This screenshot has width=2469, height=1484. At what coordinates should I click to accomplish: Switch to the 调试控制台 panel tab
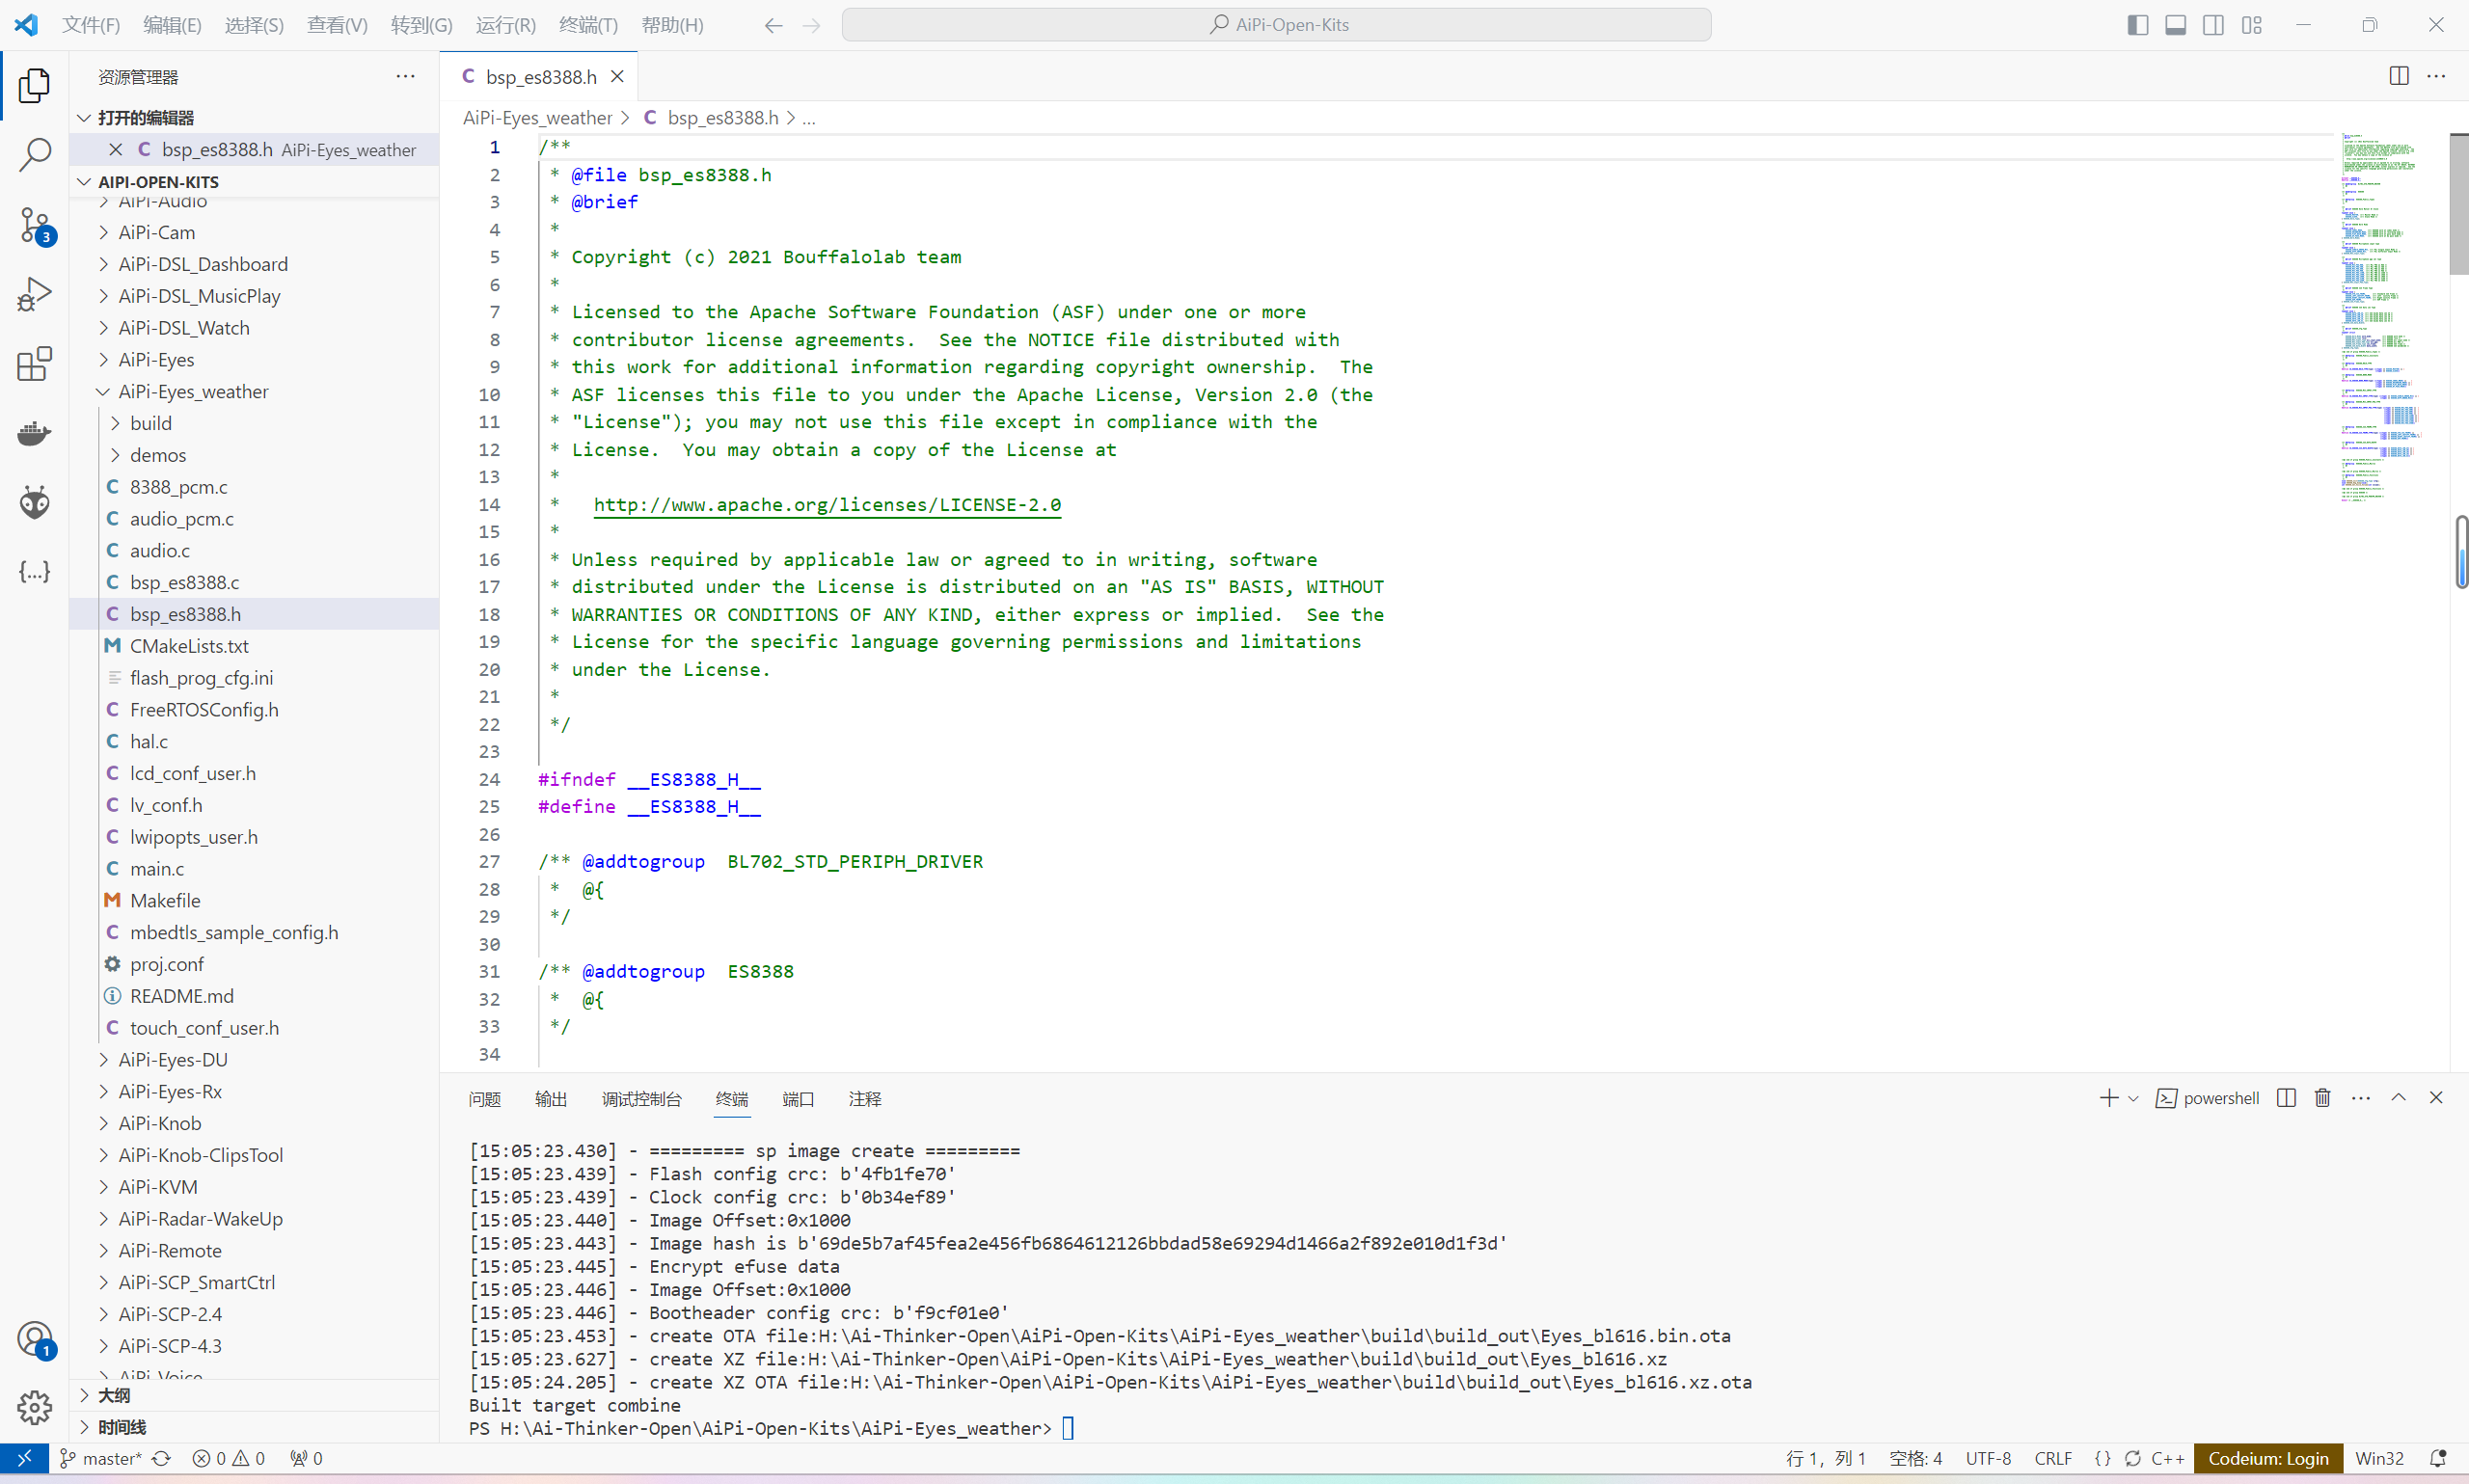pos(641,1099)
